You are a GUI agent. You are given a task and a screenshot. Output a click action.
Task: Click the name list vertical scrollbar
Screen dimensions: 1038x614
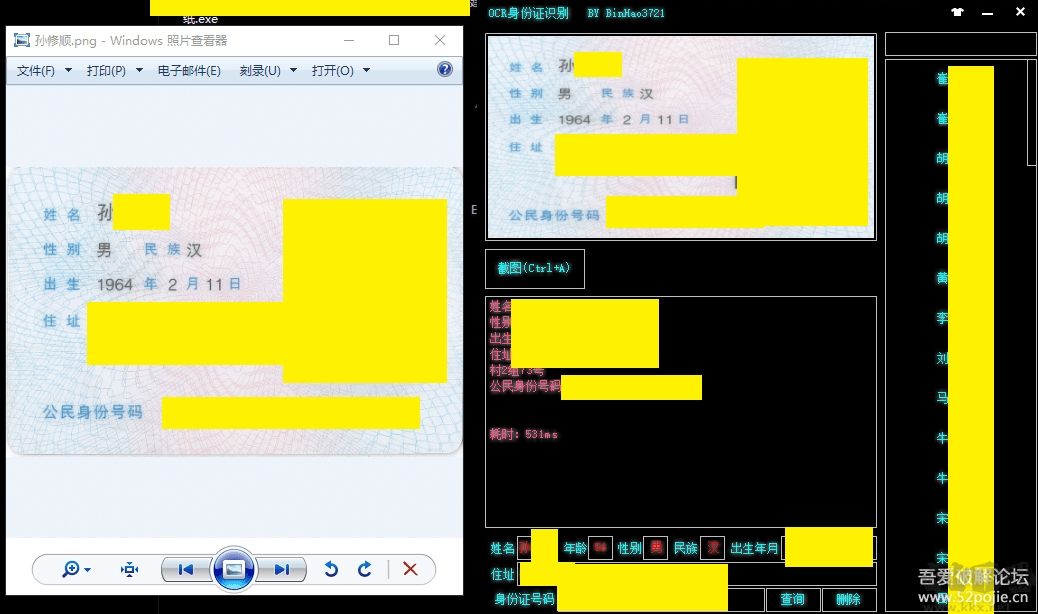tap(1031, 112)
